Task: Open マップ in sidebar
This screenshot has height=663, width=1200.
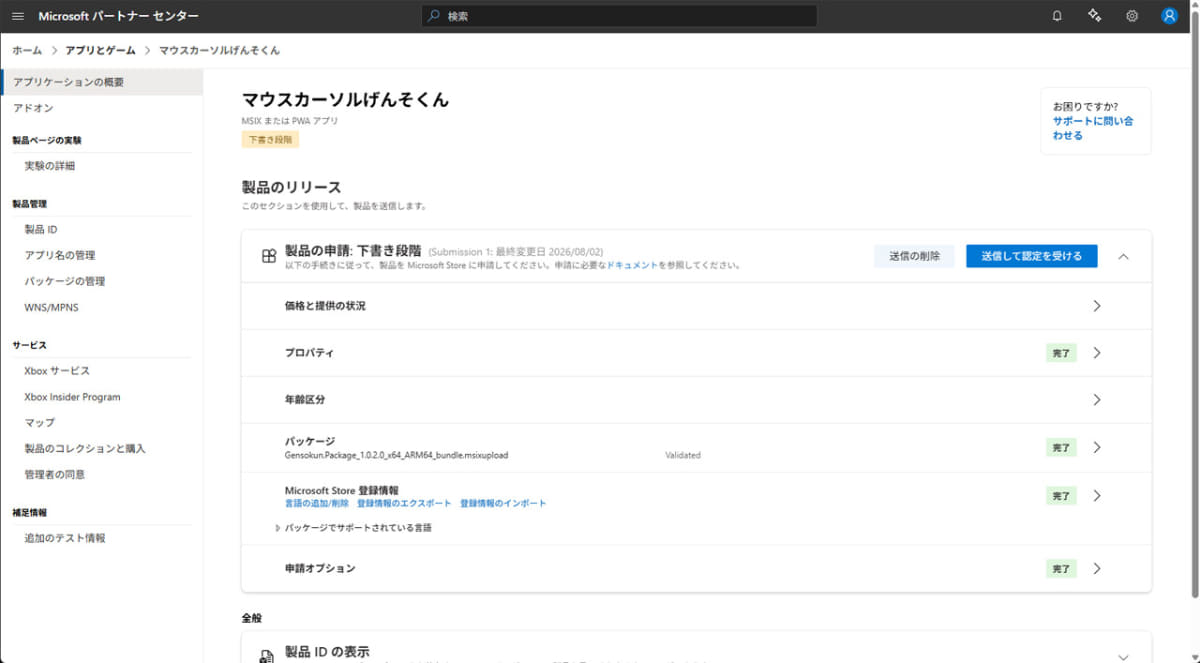Action: tap(39, 423)
